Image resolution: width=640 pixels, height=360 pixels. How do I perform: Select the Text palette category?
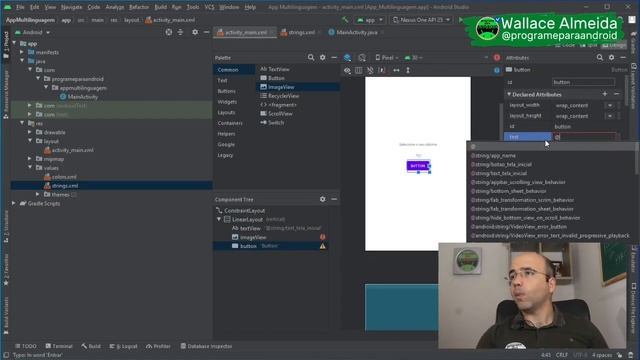pyautogui.click(x=222, y=80)
